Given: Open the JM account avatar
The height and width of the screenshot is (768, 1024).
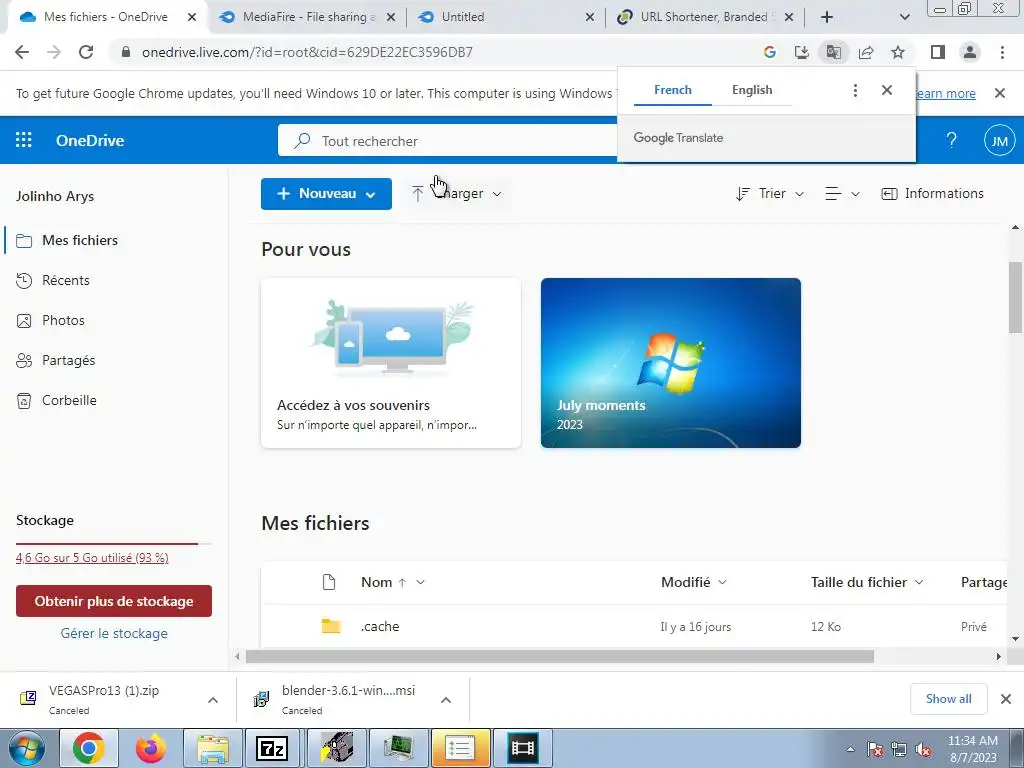Looking at the screenshot, I should point(999,140).
